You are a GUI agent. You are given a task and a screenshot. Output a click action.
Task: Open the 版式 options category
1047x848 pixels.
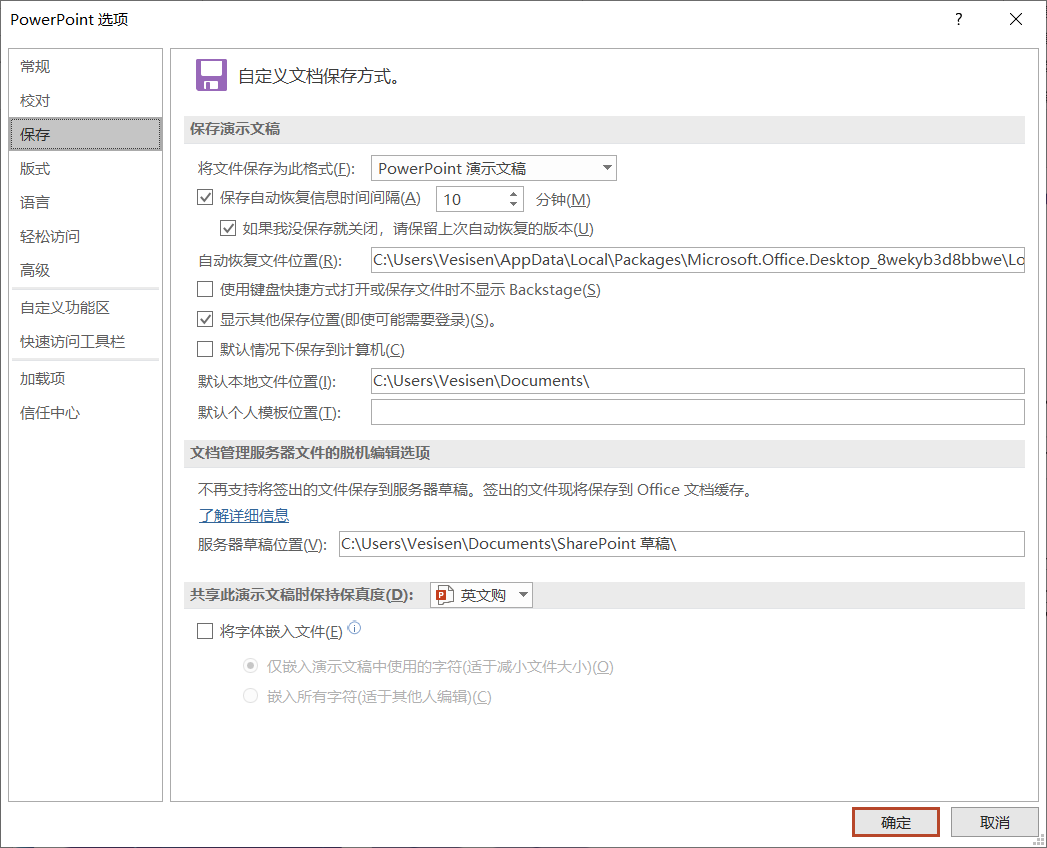[85, 168]
